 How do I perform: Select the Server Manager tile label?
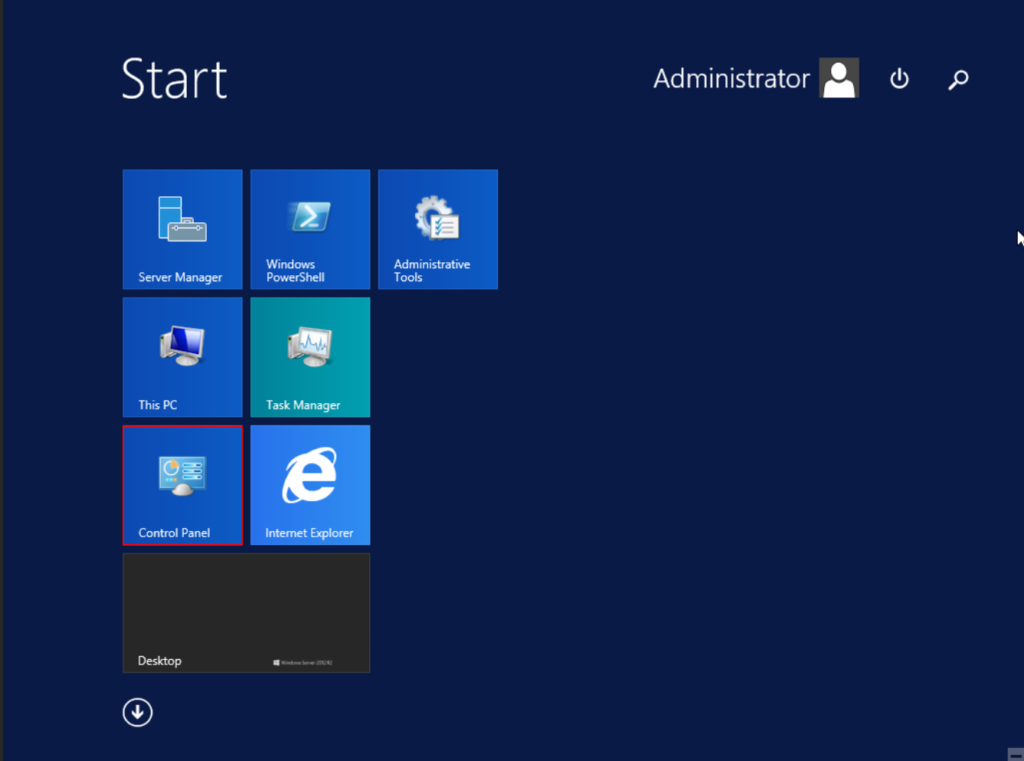[x=183, y=277]
